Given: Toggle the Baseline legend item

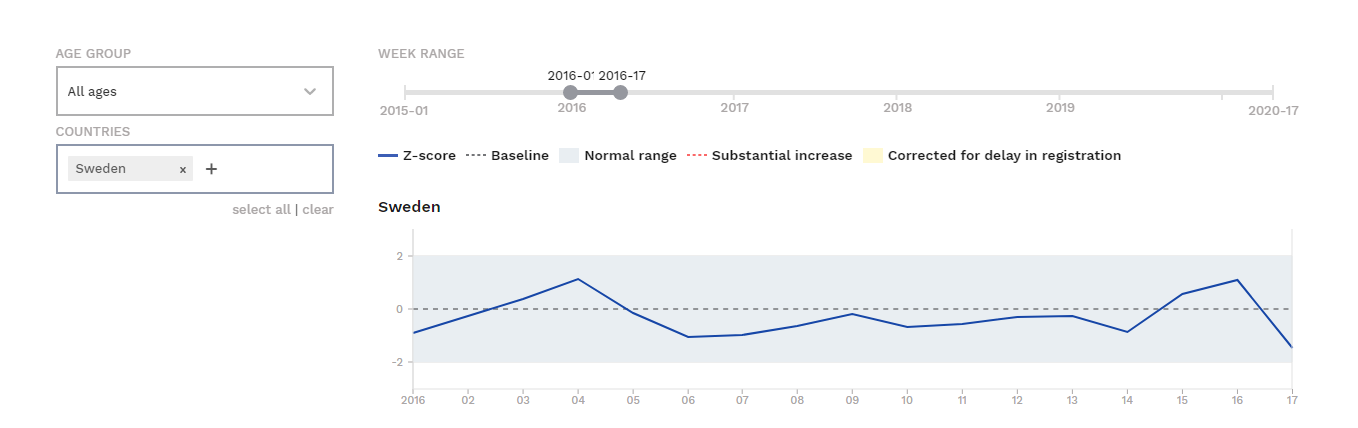Looking at the screenshot, I should (507, 156).
